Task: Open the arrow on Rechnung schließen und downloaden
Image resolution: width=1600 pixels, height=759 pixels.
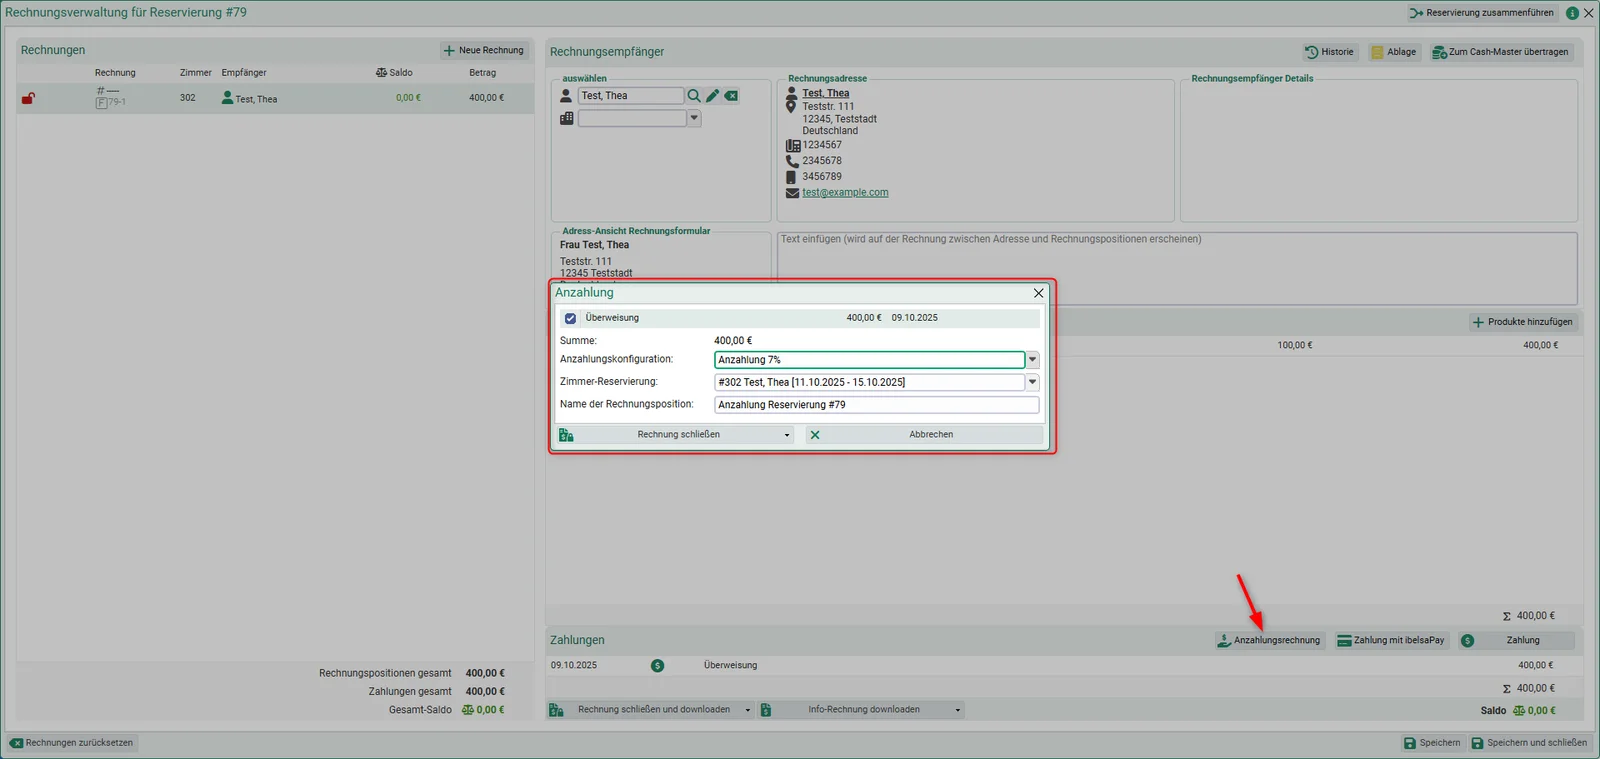Action: (748, 710)
